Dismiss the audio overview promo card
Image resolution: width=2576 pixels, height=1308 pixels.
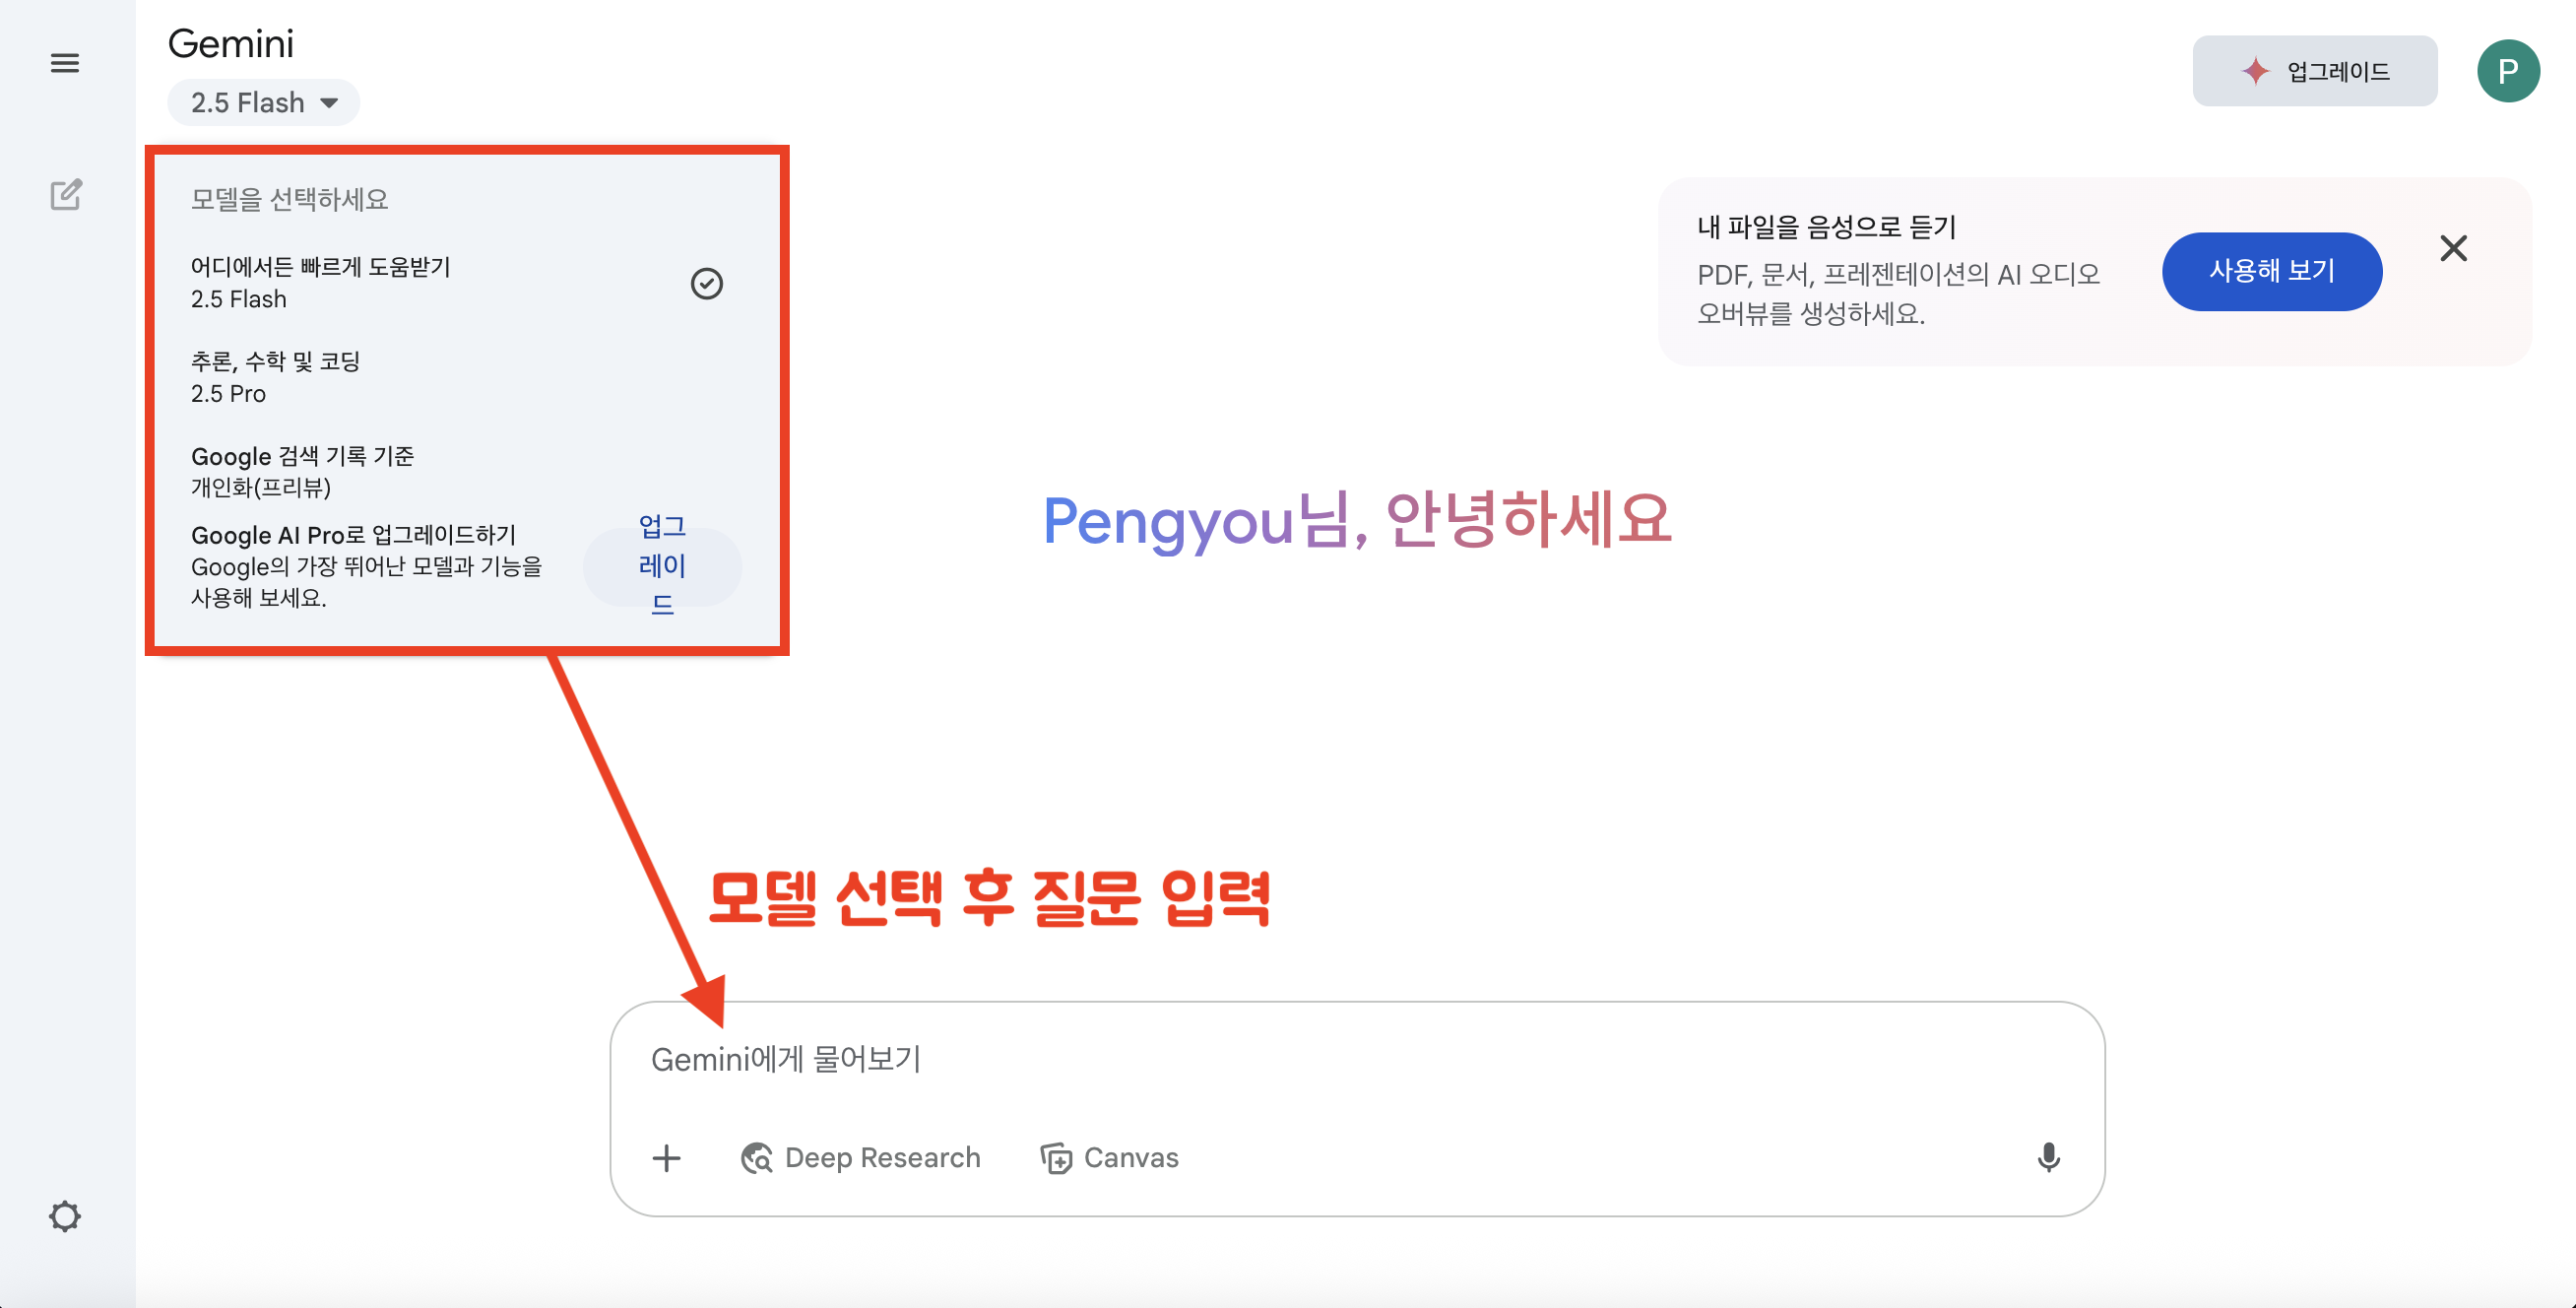2453,248
